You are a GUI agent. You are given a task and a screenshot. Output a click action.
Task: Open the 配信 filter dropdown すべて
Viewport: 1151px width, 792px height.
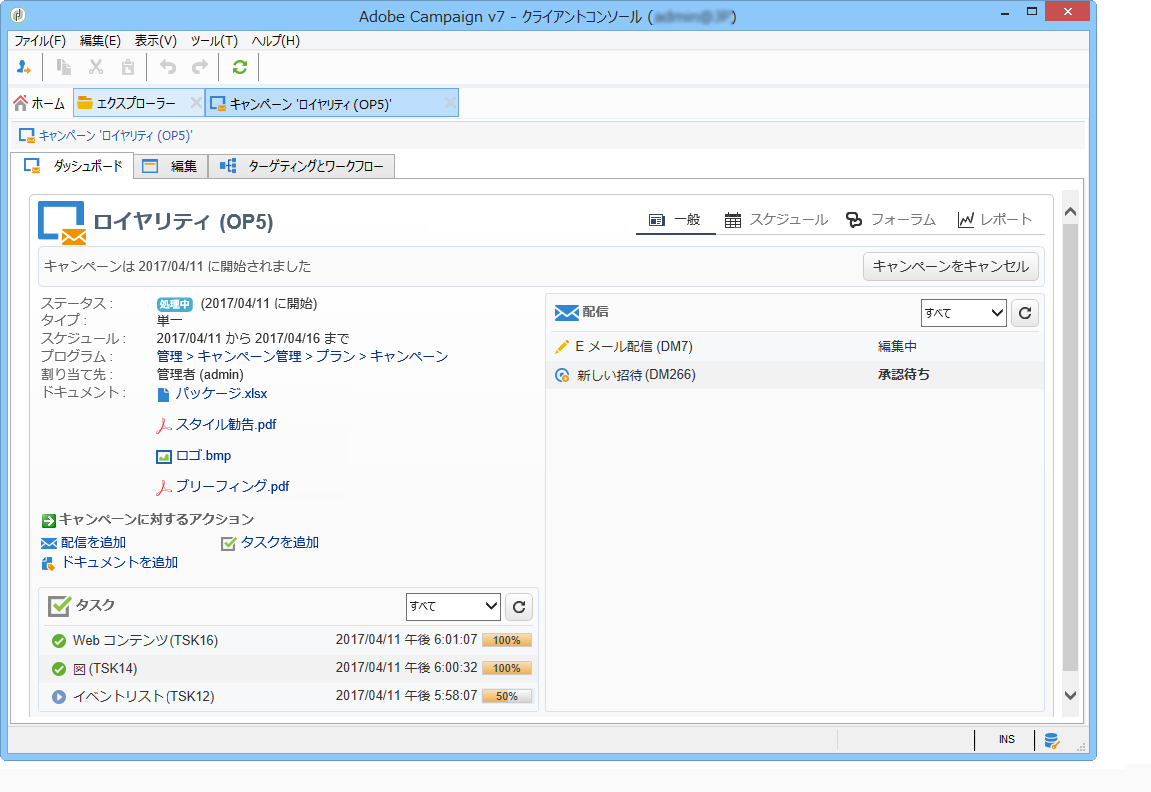(x=963, y=313)
